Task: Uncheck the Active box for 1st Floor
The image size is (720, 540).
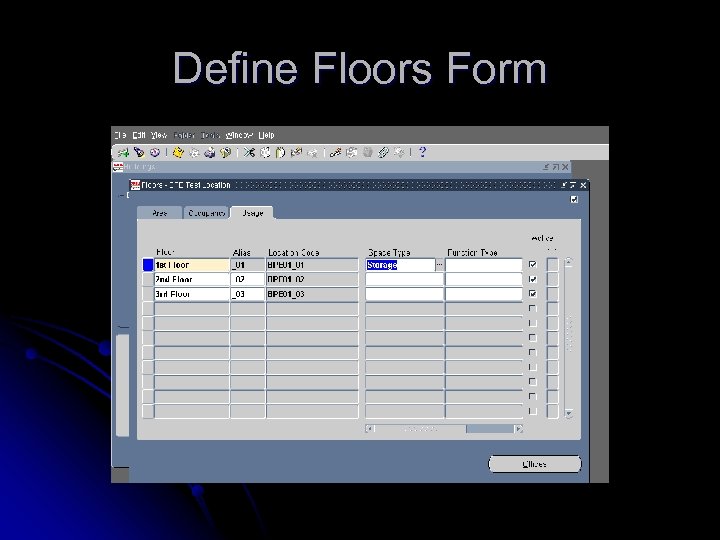Action: [x=533, y=264]
